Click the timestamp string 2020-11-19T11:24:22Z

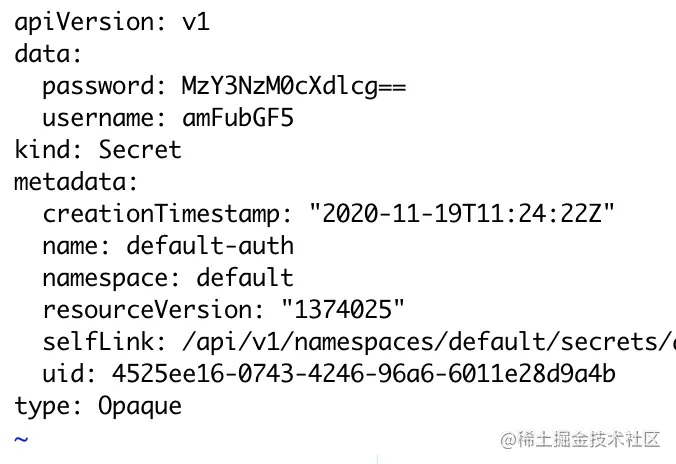pyautogui.click(x=461, y=214)
